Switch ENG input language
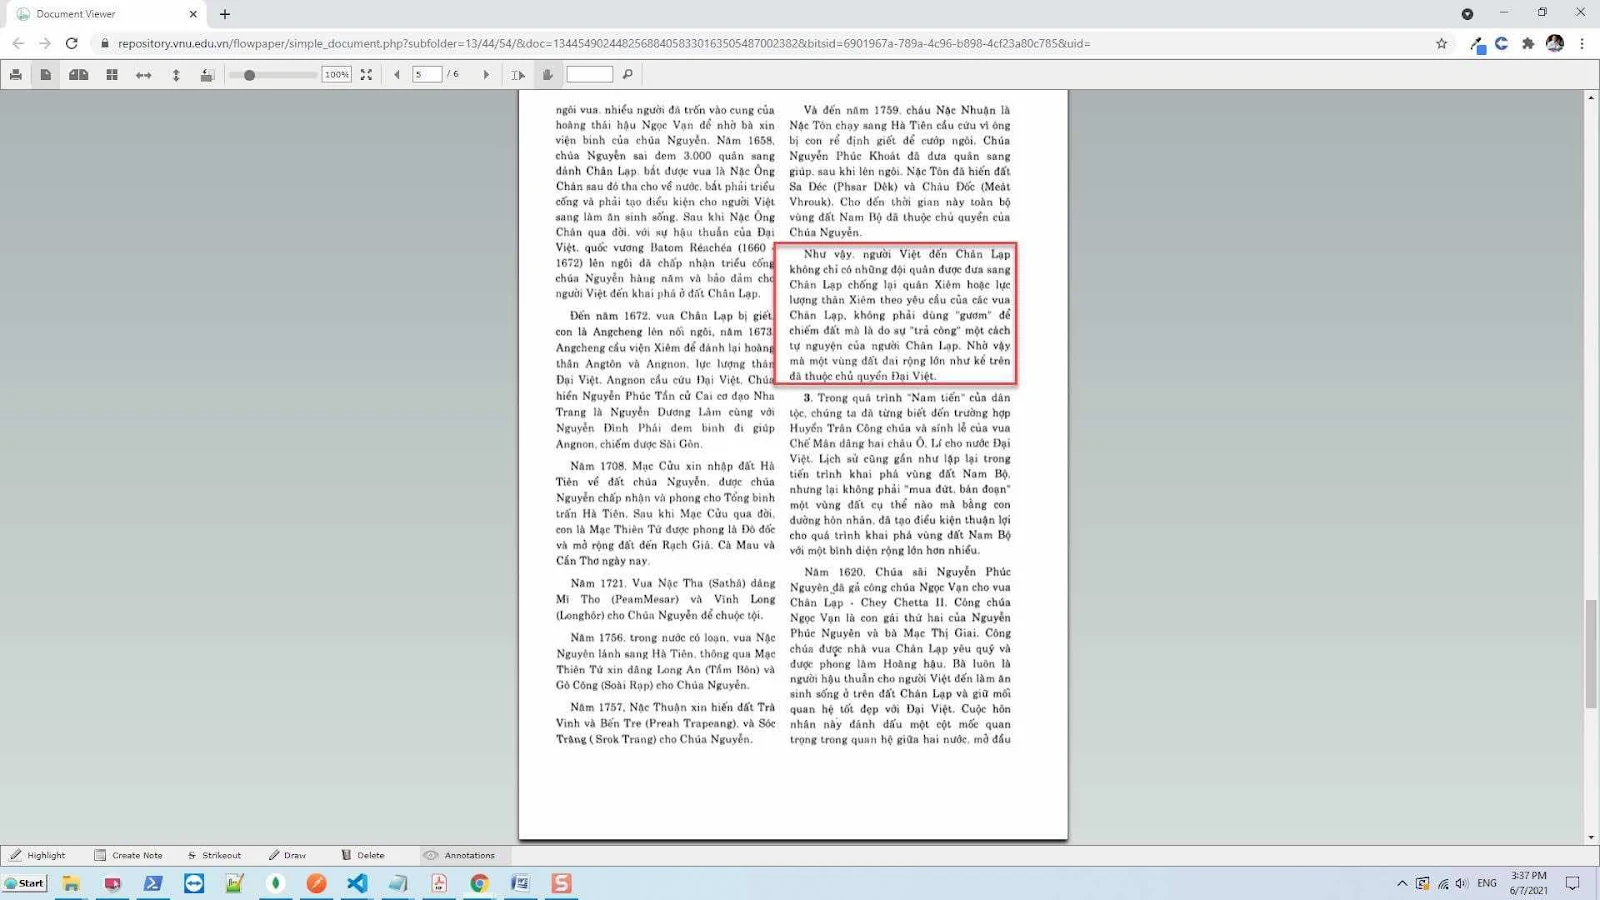 click(1487, 883)
